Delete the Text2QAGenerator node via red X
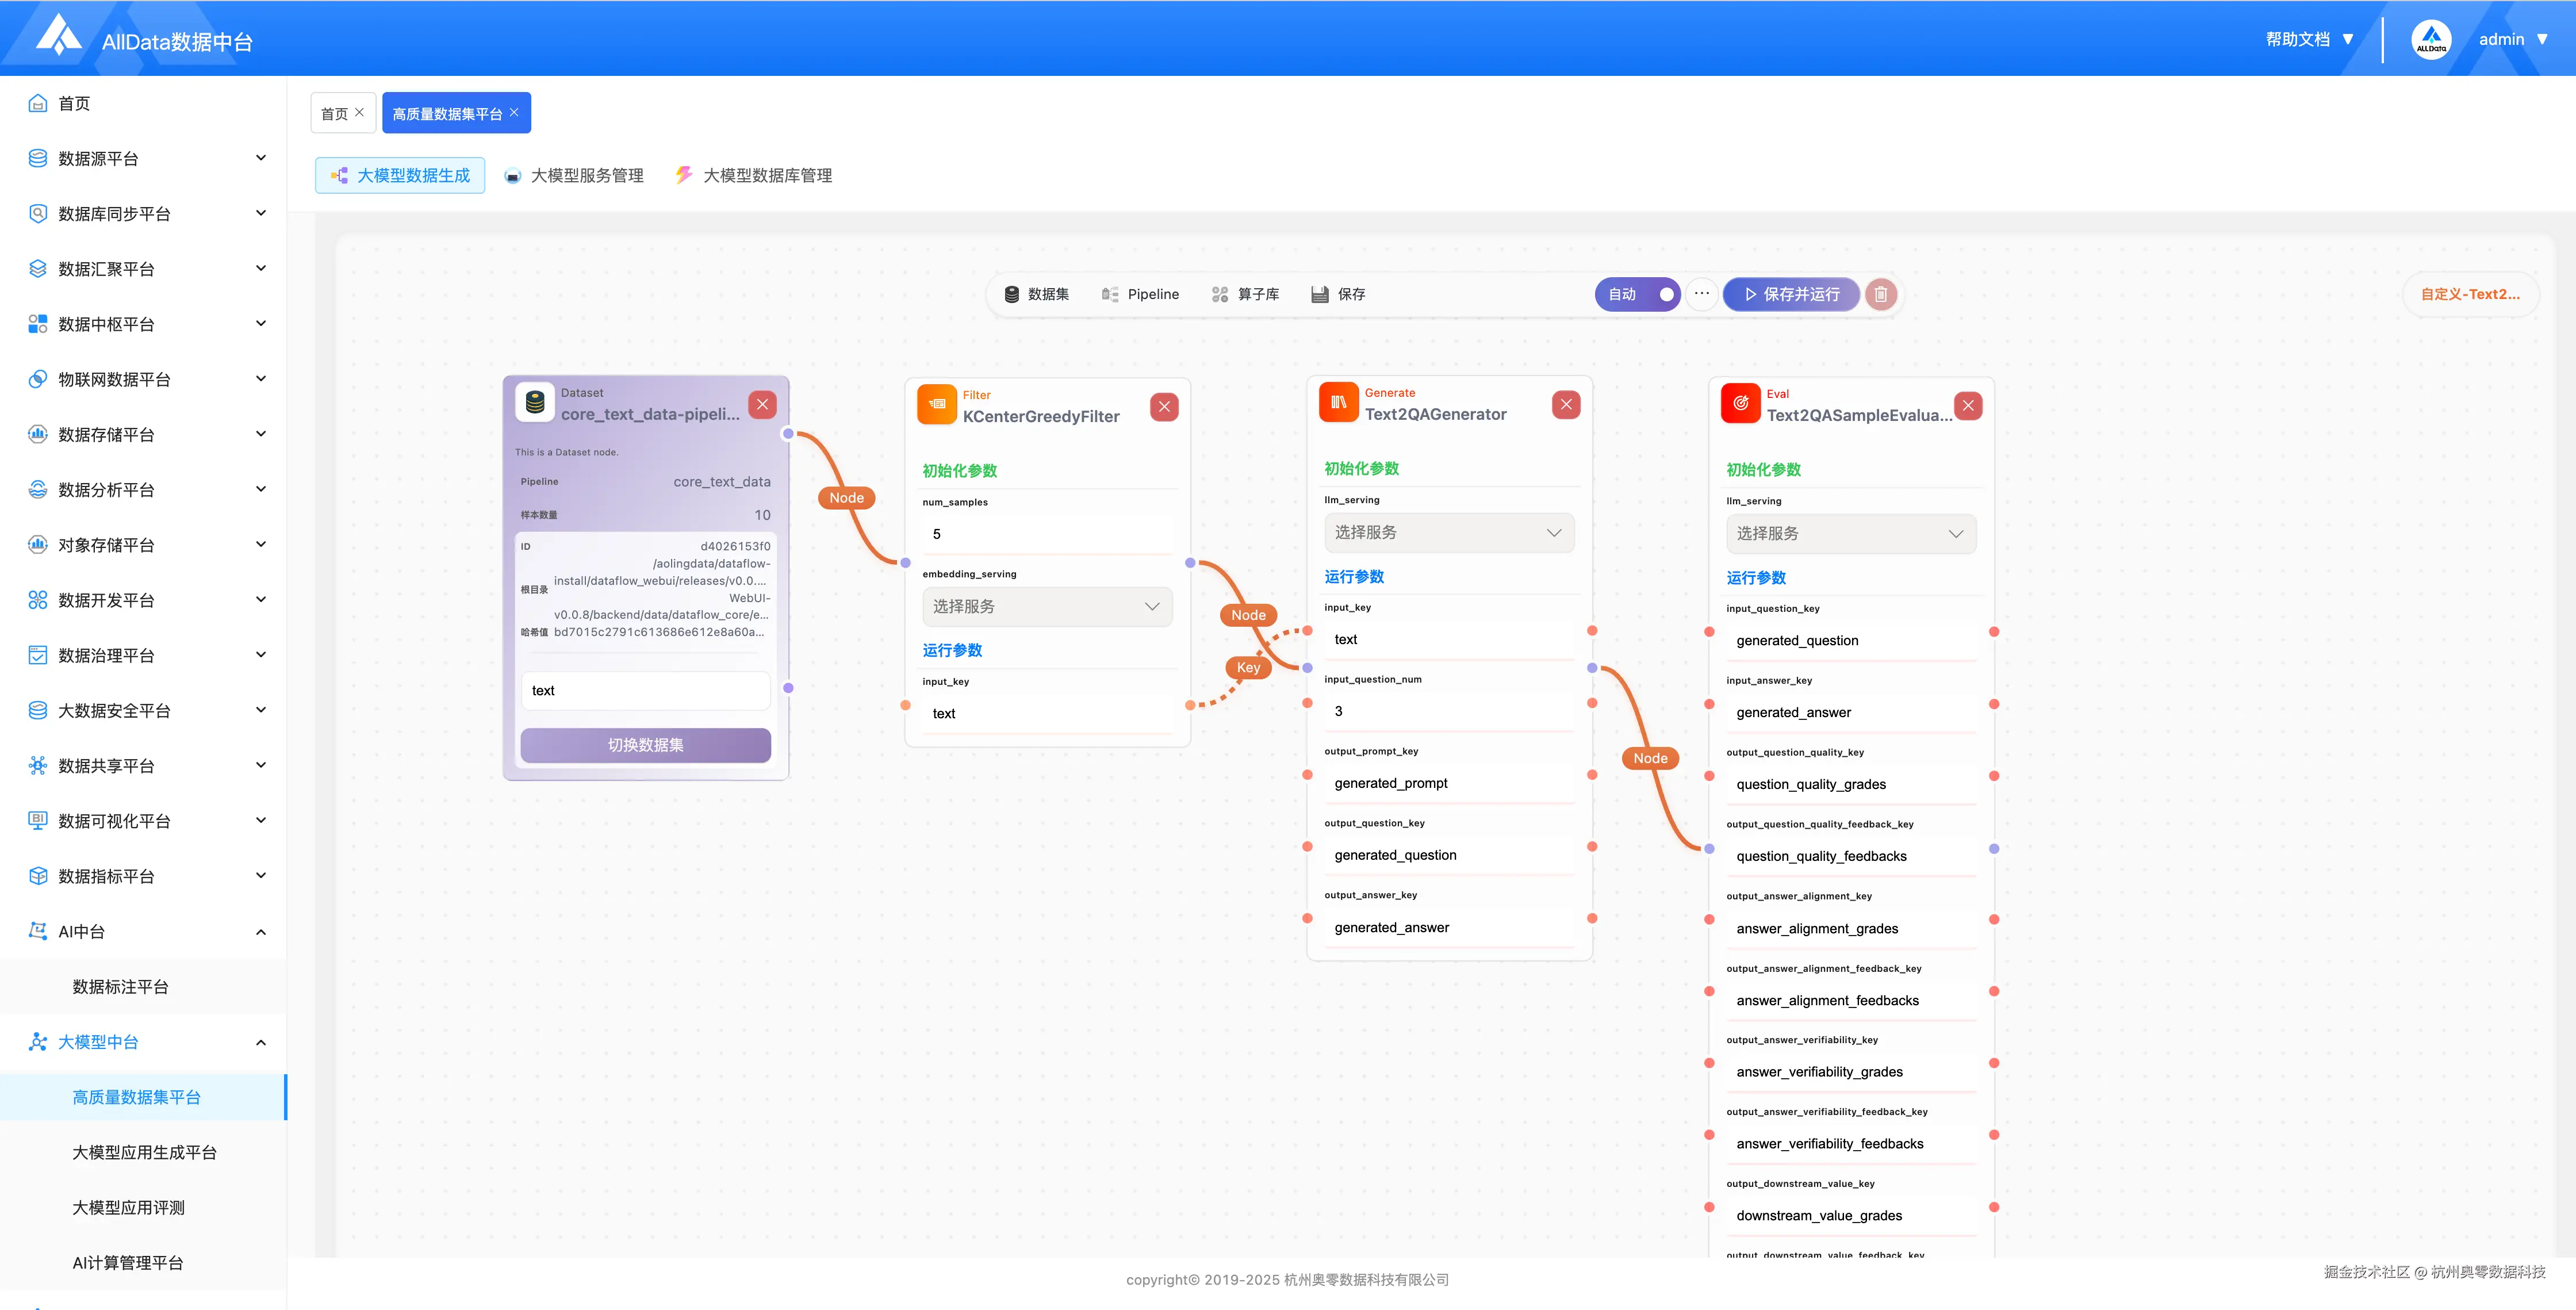The height and width of the screenshot is (1310, 2576). coord(1566,405)
